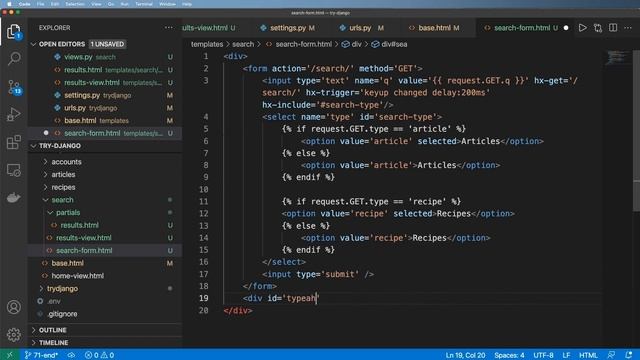Open results.html in Open Editors list
The width and height of the screenshot is (640, 360).
pos(105,70)
